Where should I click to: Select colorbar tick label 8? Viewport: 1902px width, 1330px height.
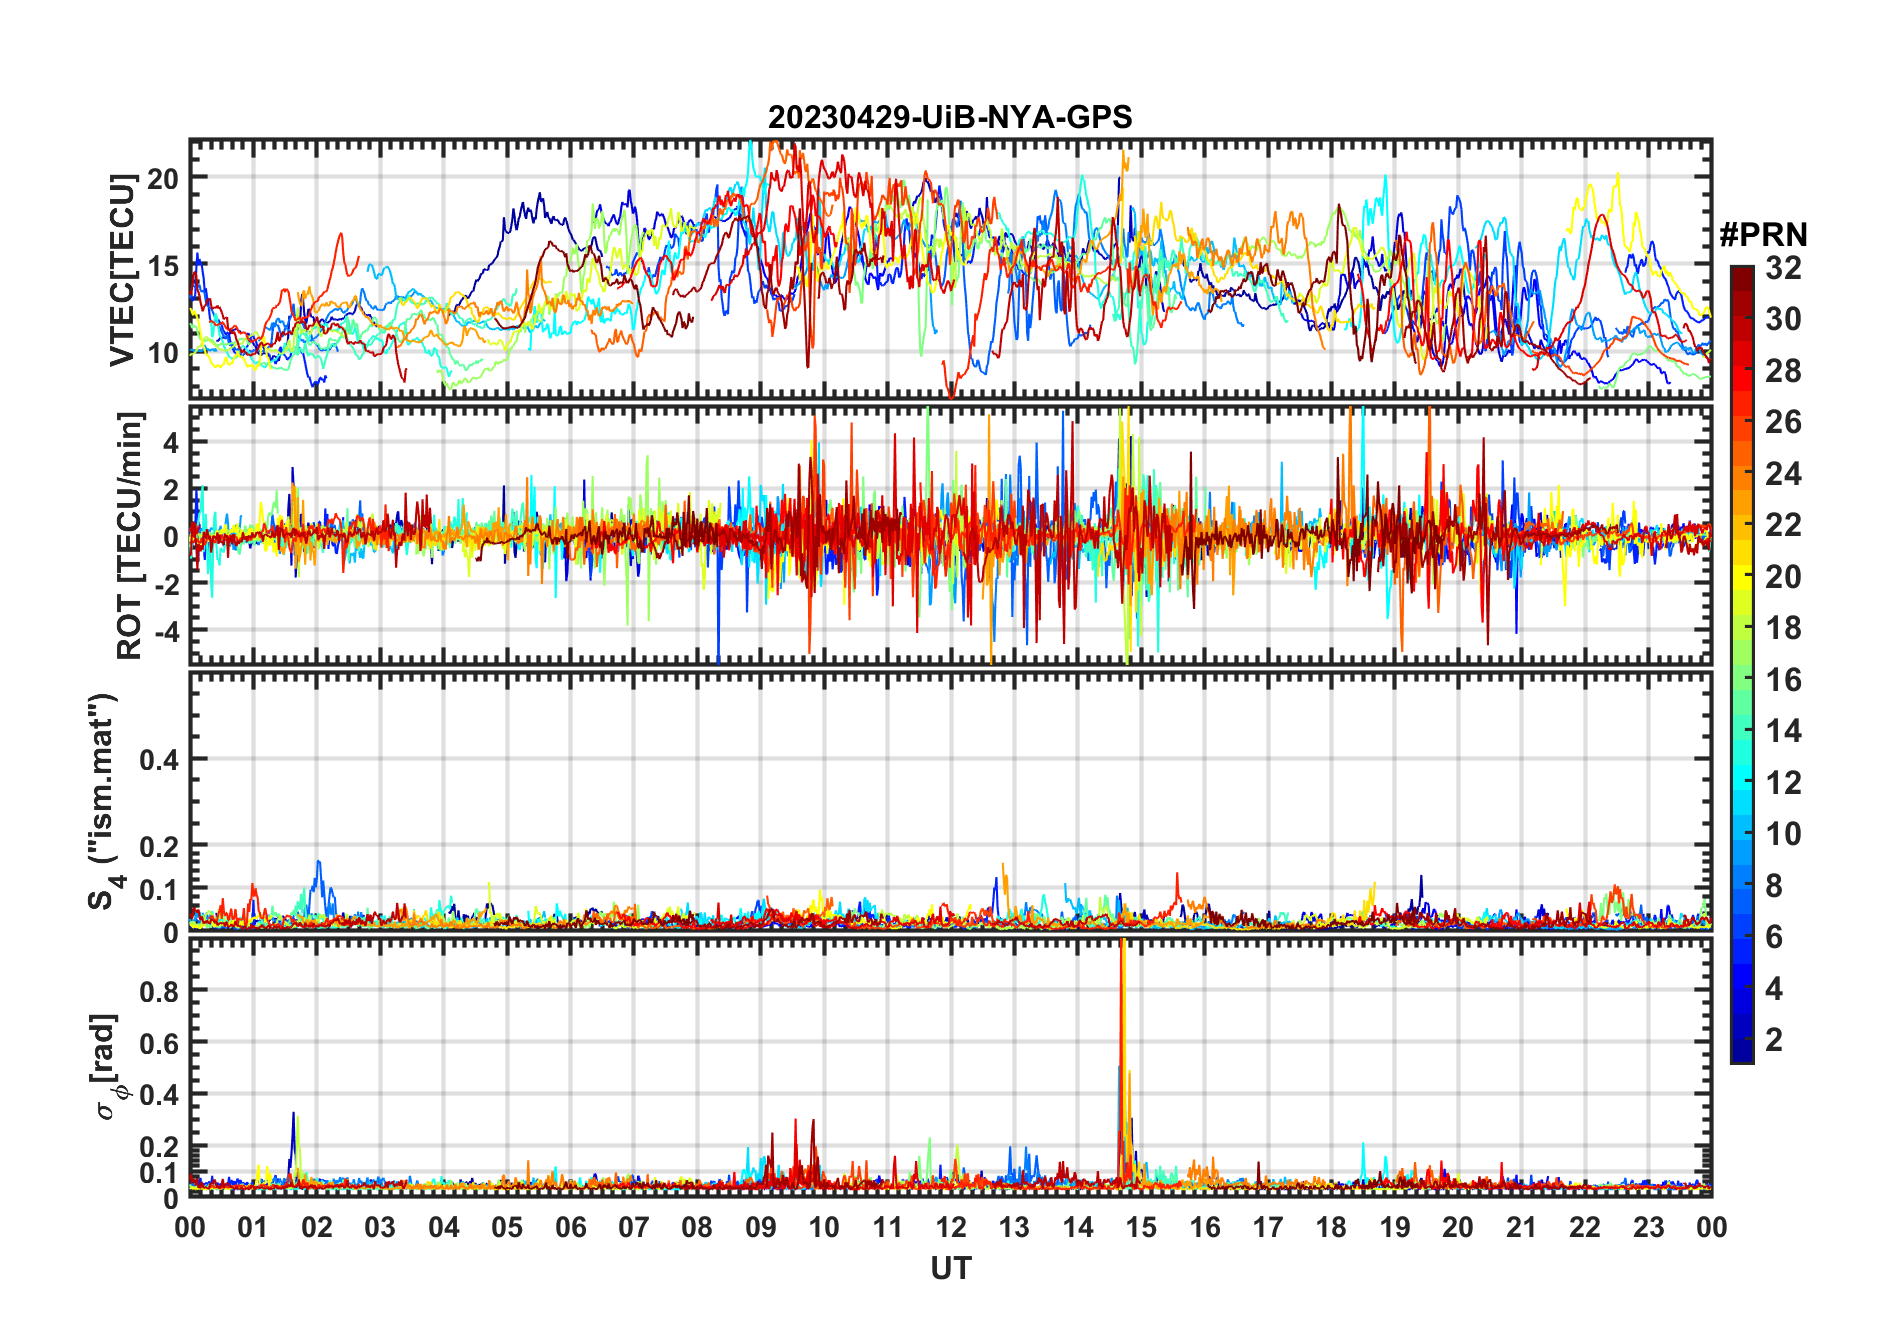click(1774, 886)
